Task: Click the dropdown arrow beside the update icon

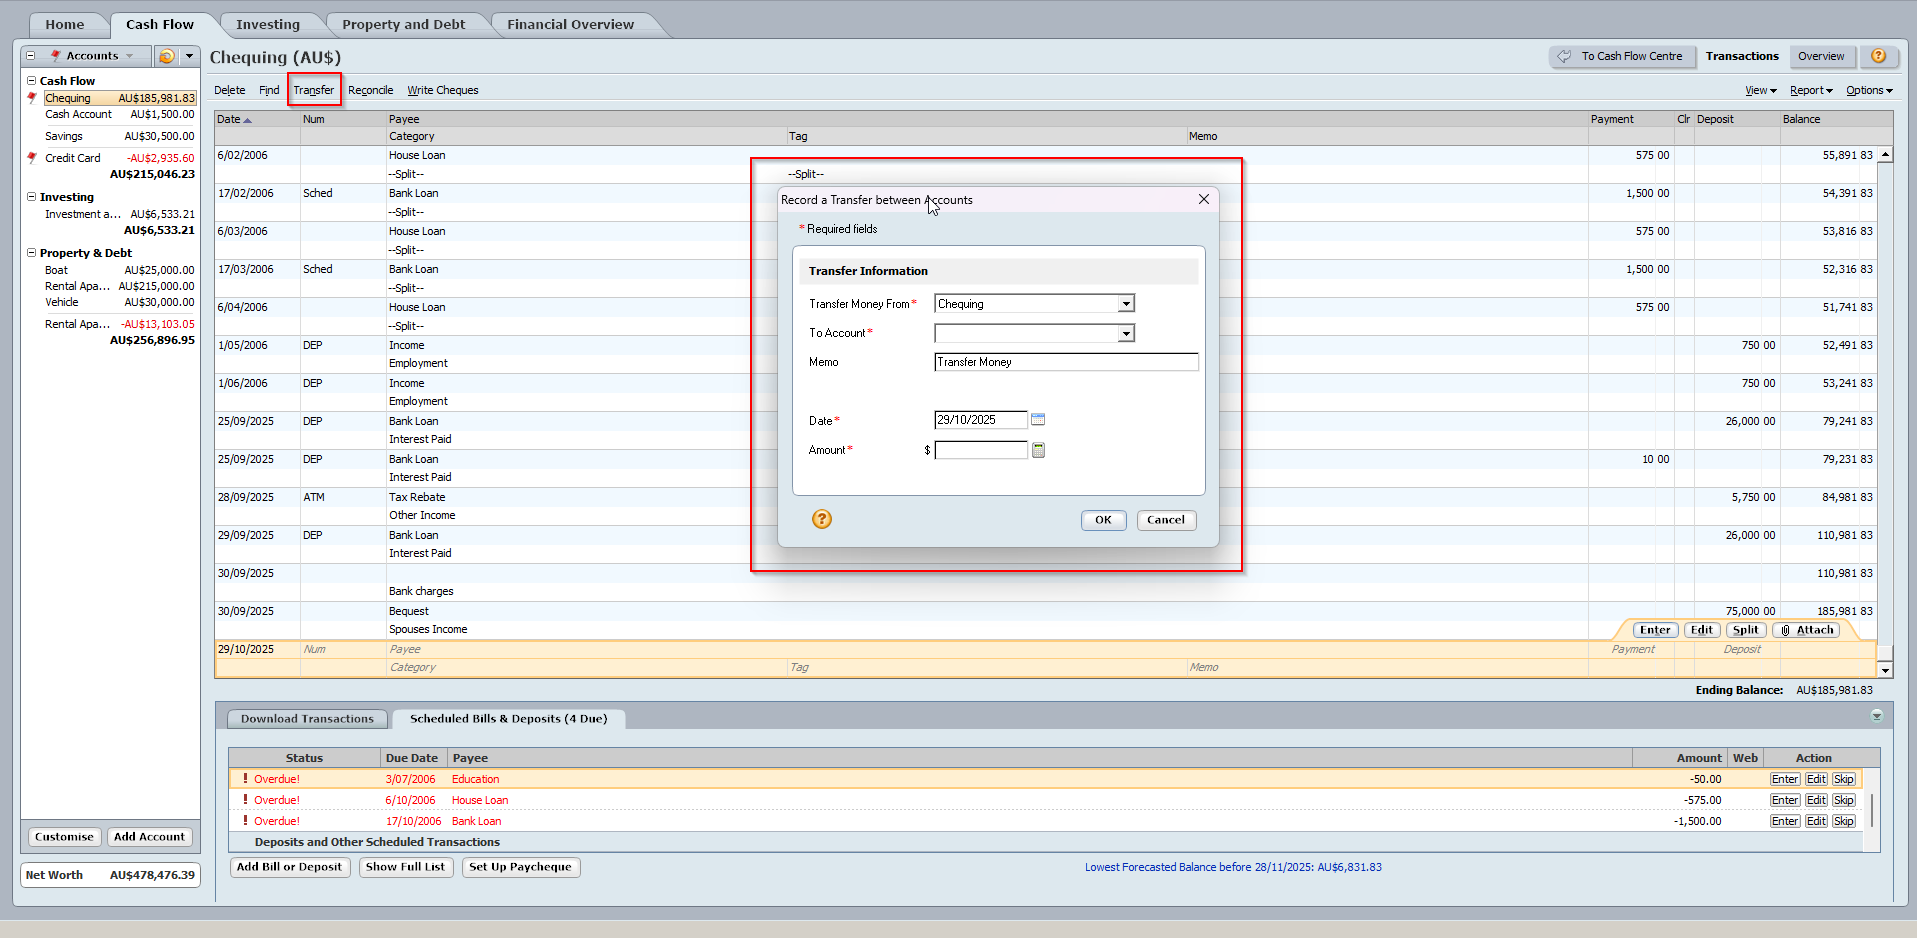Action: (189, 56)
